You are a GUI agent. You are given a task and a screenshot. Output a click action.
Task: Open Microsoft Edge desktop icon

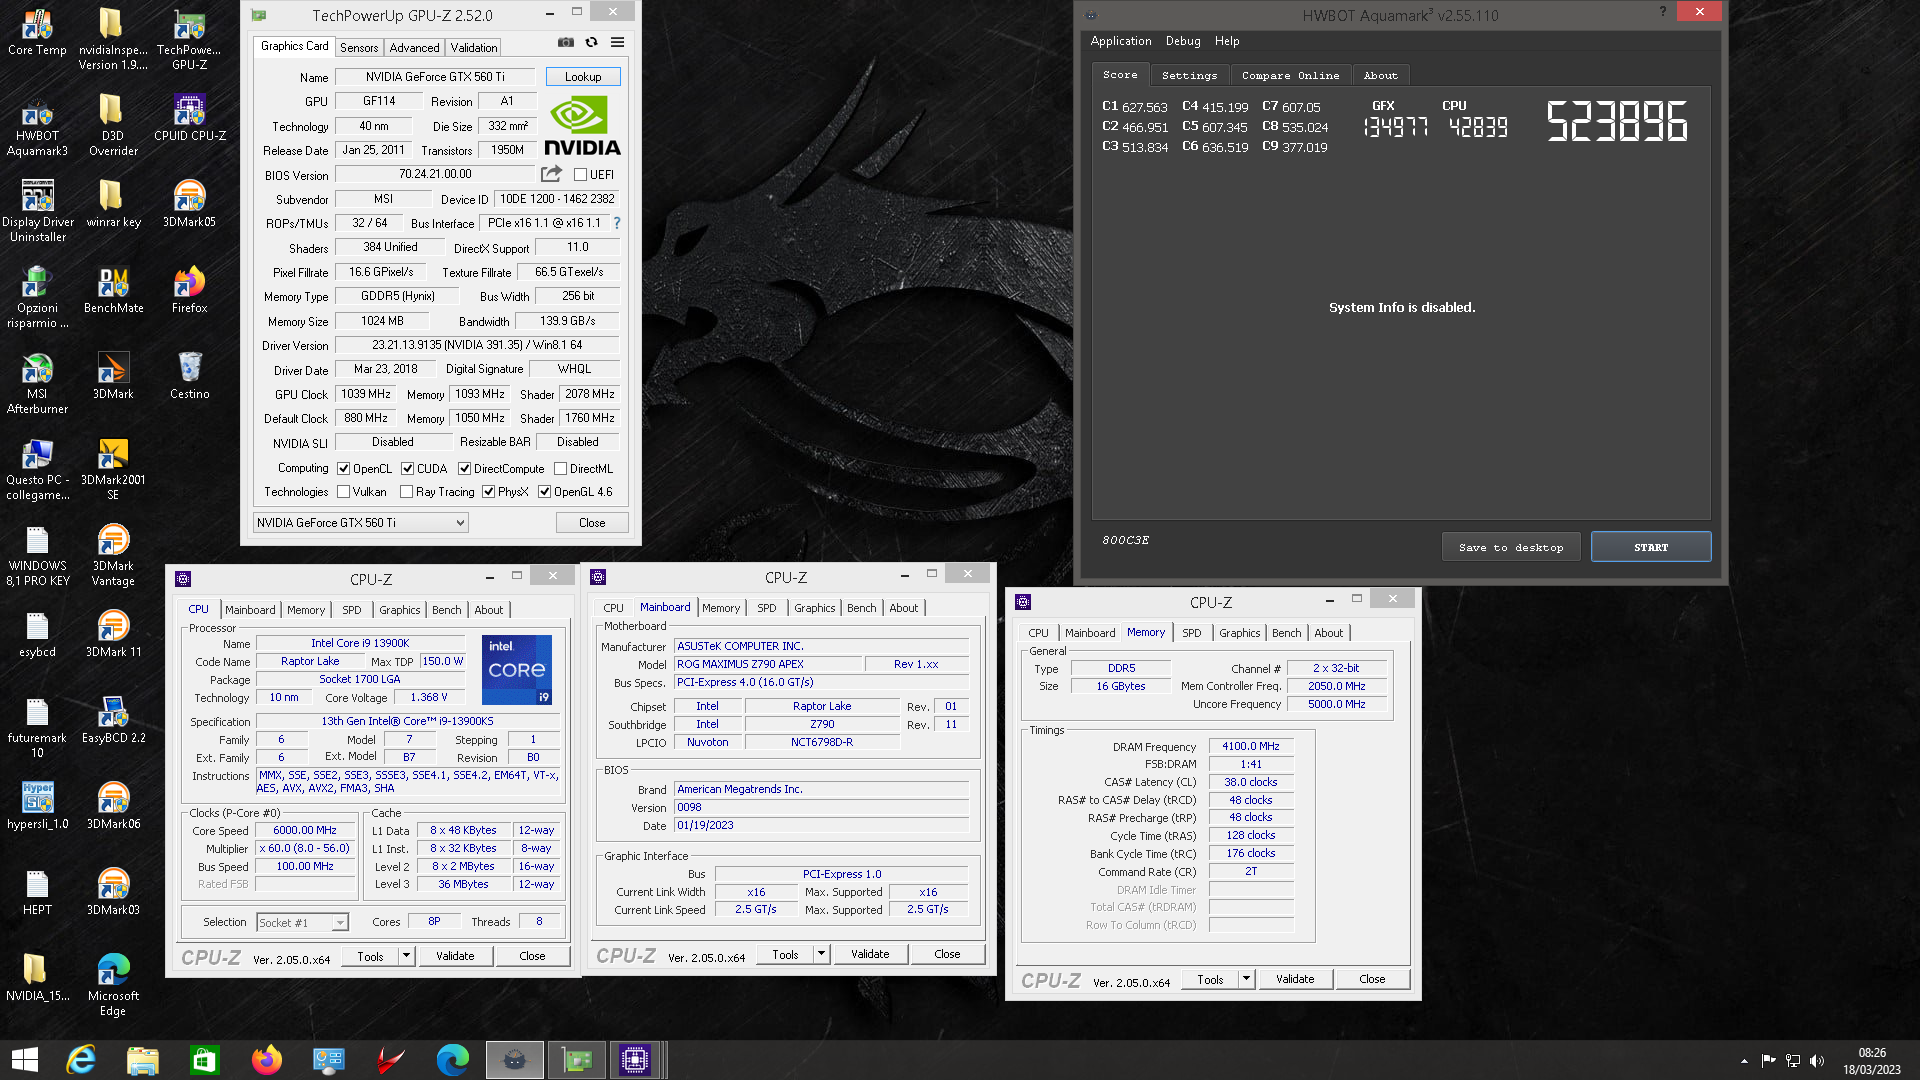(x=113, y=985)
